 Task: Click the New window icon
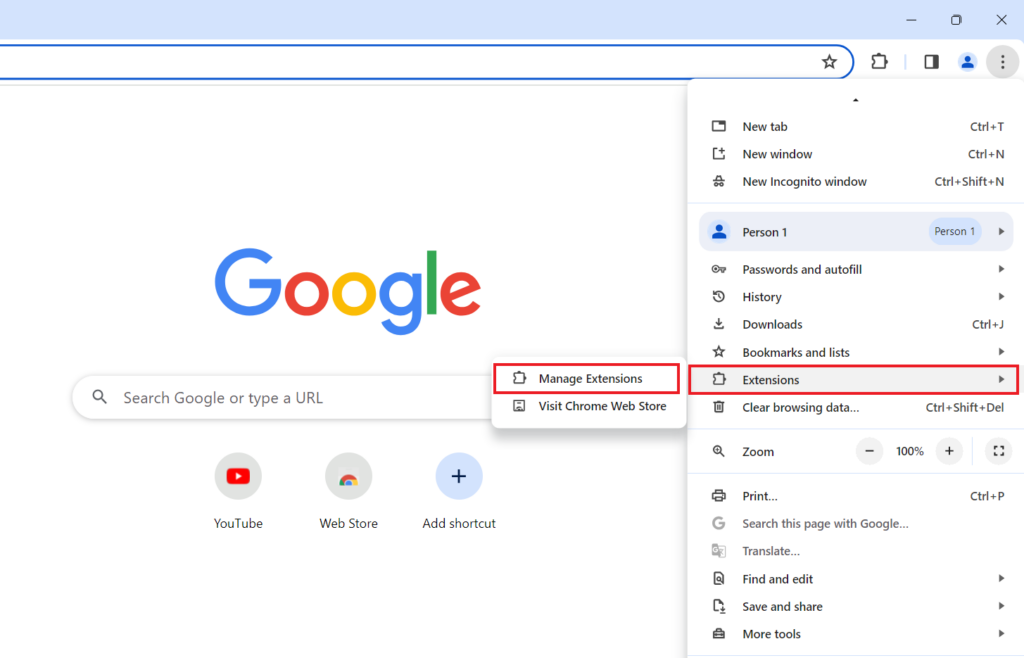click(x=718, y=153)
